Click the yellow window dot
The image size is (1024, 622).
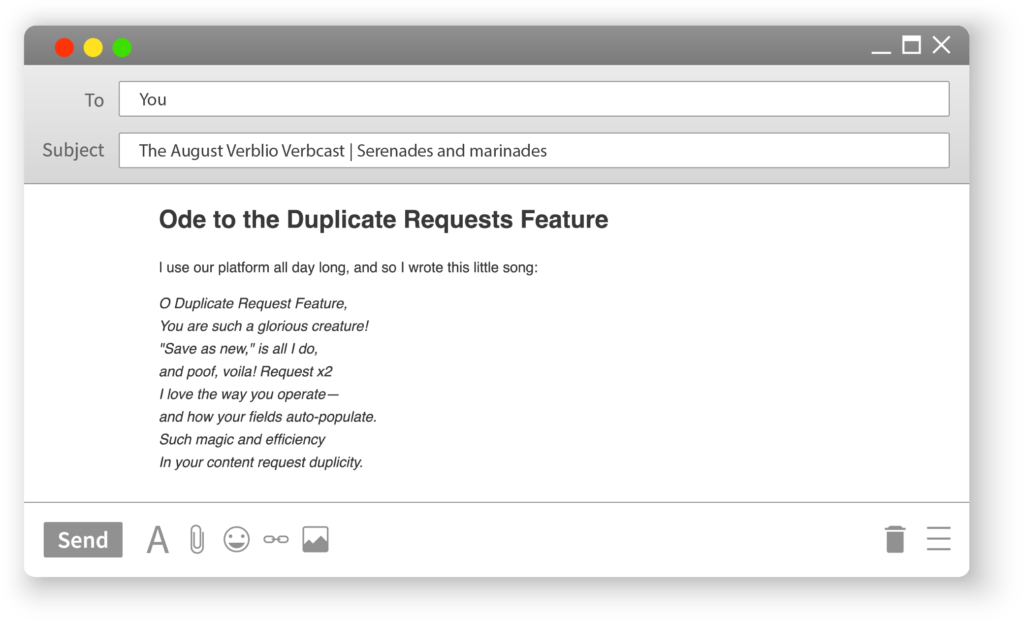(93, 47)
